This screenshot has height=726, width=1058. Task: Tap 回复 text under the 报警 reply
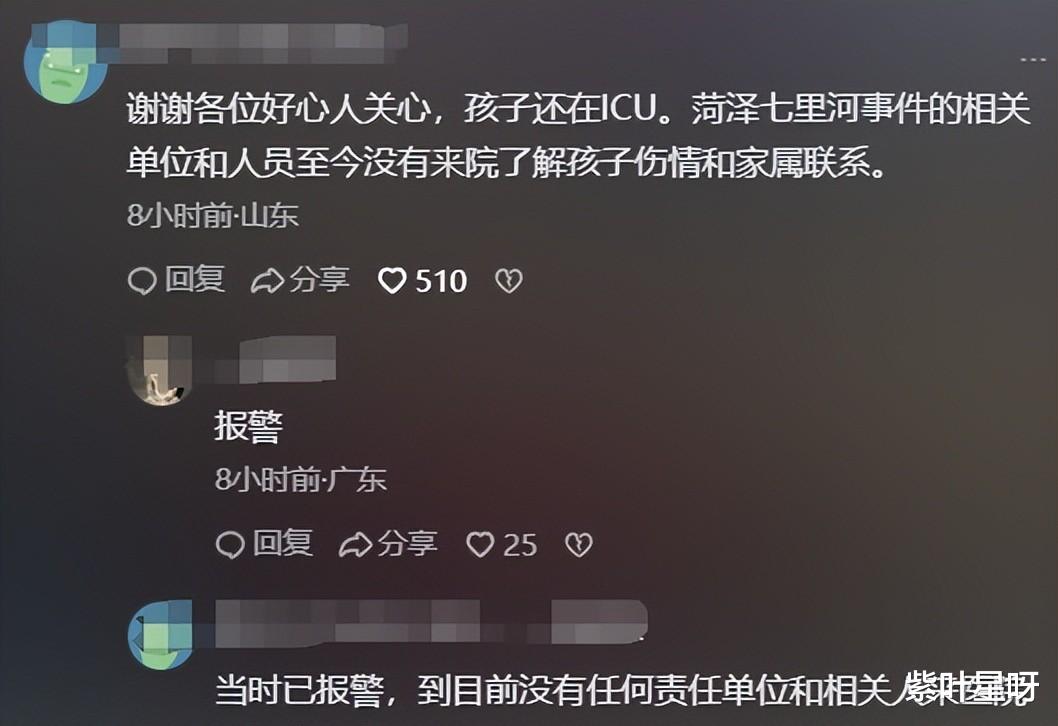(x=283, y=543)
